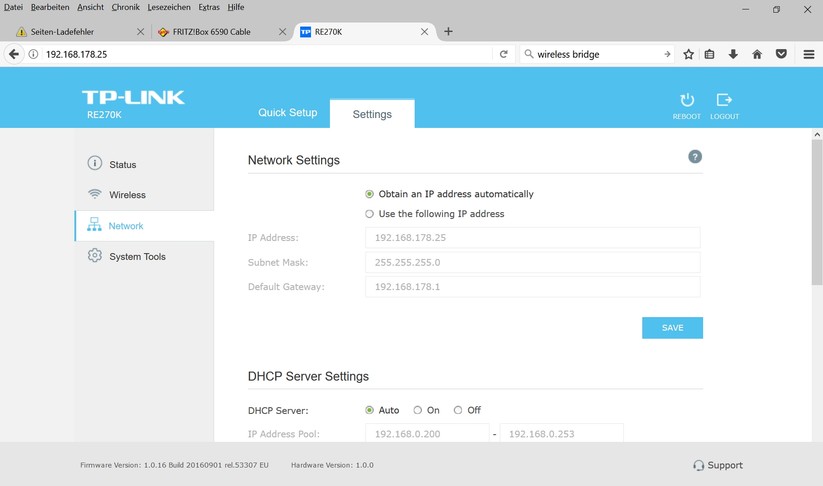The image size is (823, 486).
Task: Open the Firefox hamburger menu
Action: [808, 54]
